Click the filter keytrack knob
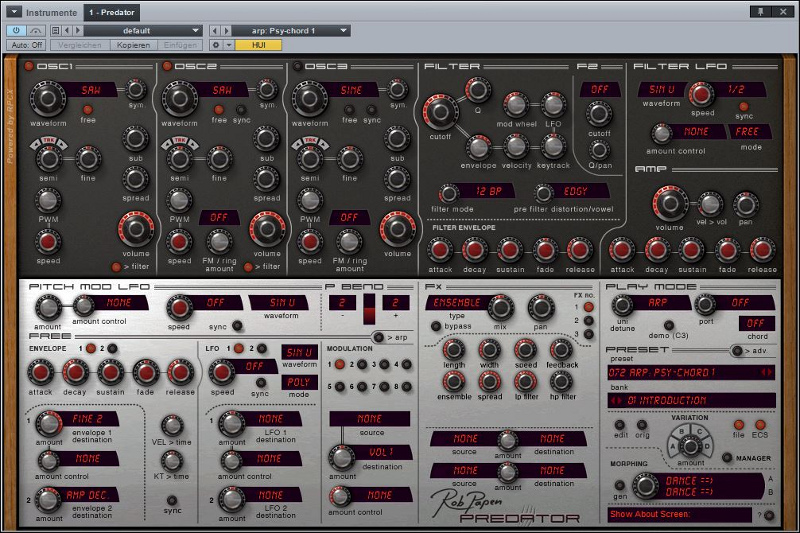This screenshot has height=533, width=800. [x=553, y=146]
